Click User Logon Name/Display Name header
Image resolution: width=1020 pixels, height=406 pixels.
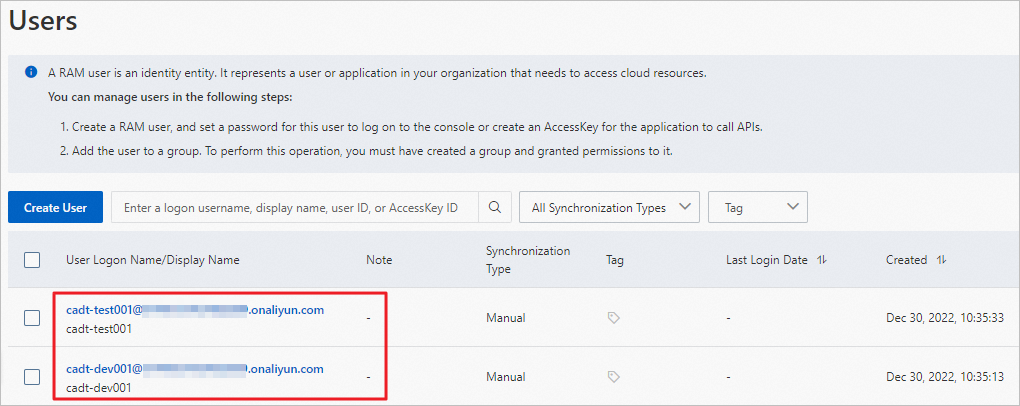pyautogui.click(x=152, y=260)
